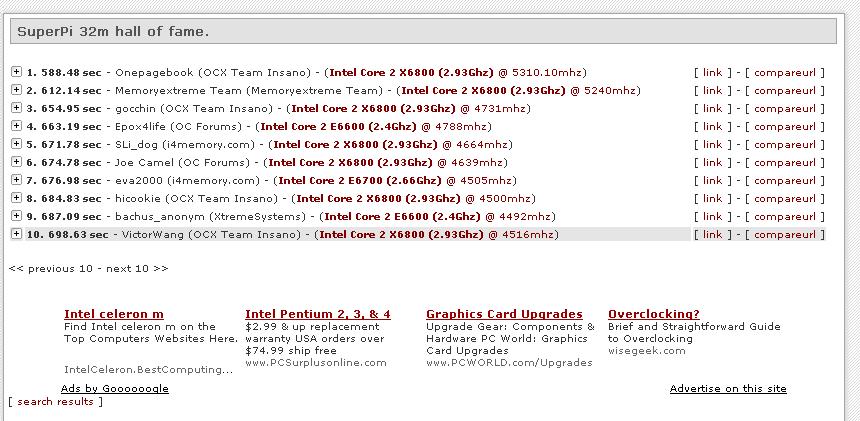Open the link for VictorWang's result

(712, 235)
